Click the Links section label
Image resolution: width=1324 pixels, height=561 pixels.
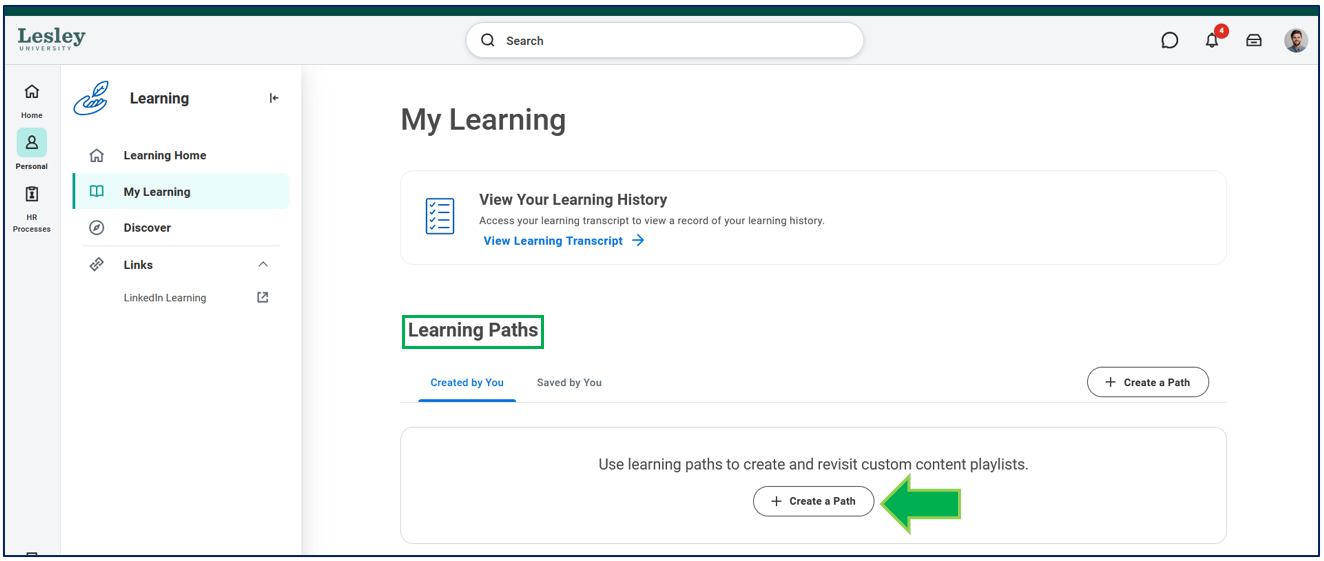point(138,265)
